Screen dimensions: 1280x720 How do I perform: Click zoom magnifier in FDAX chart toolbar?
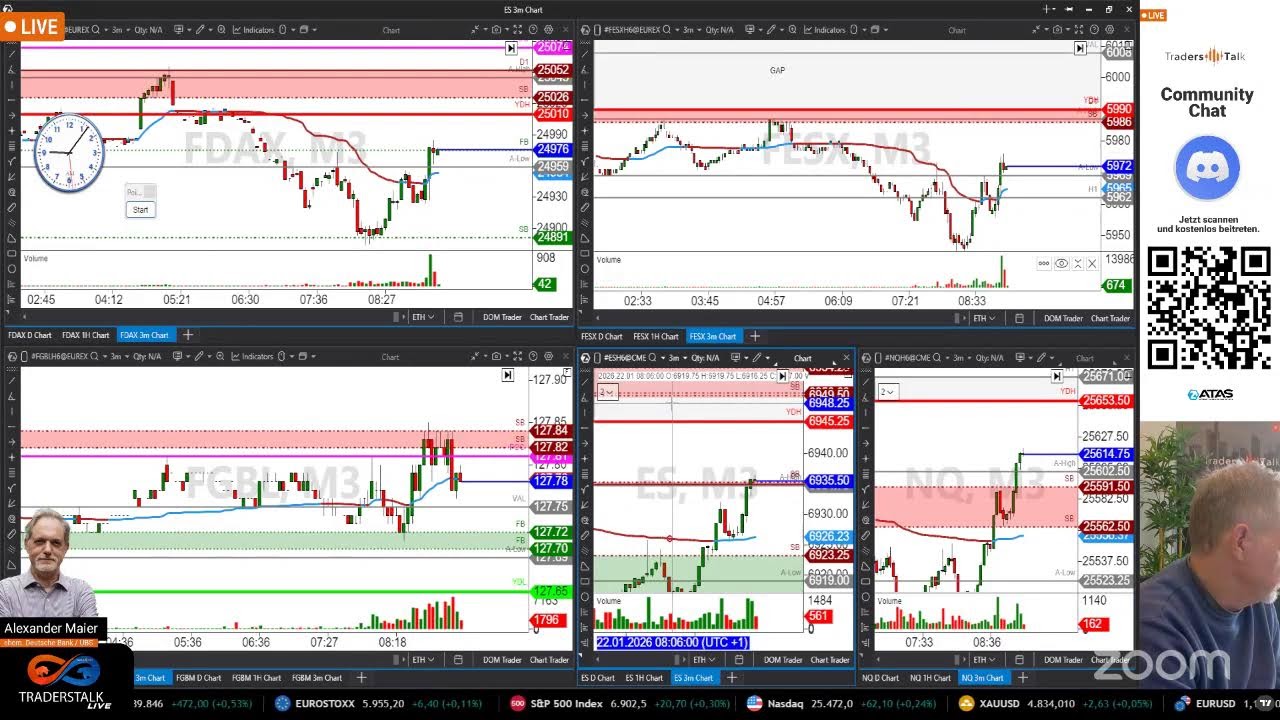click(x=221, y=30)
